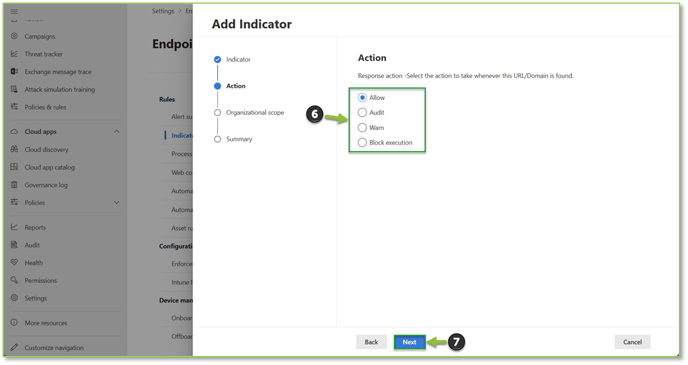
Task: Click the Response action description text
Action: pos(465,76)
